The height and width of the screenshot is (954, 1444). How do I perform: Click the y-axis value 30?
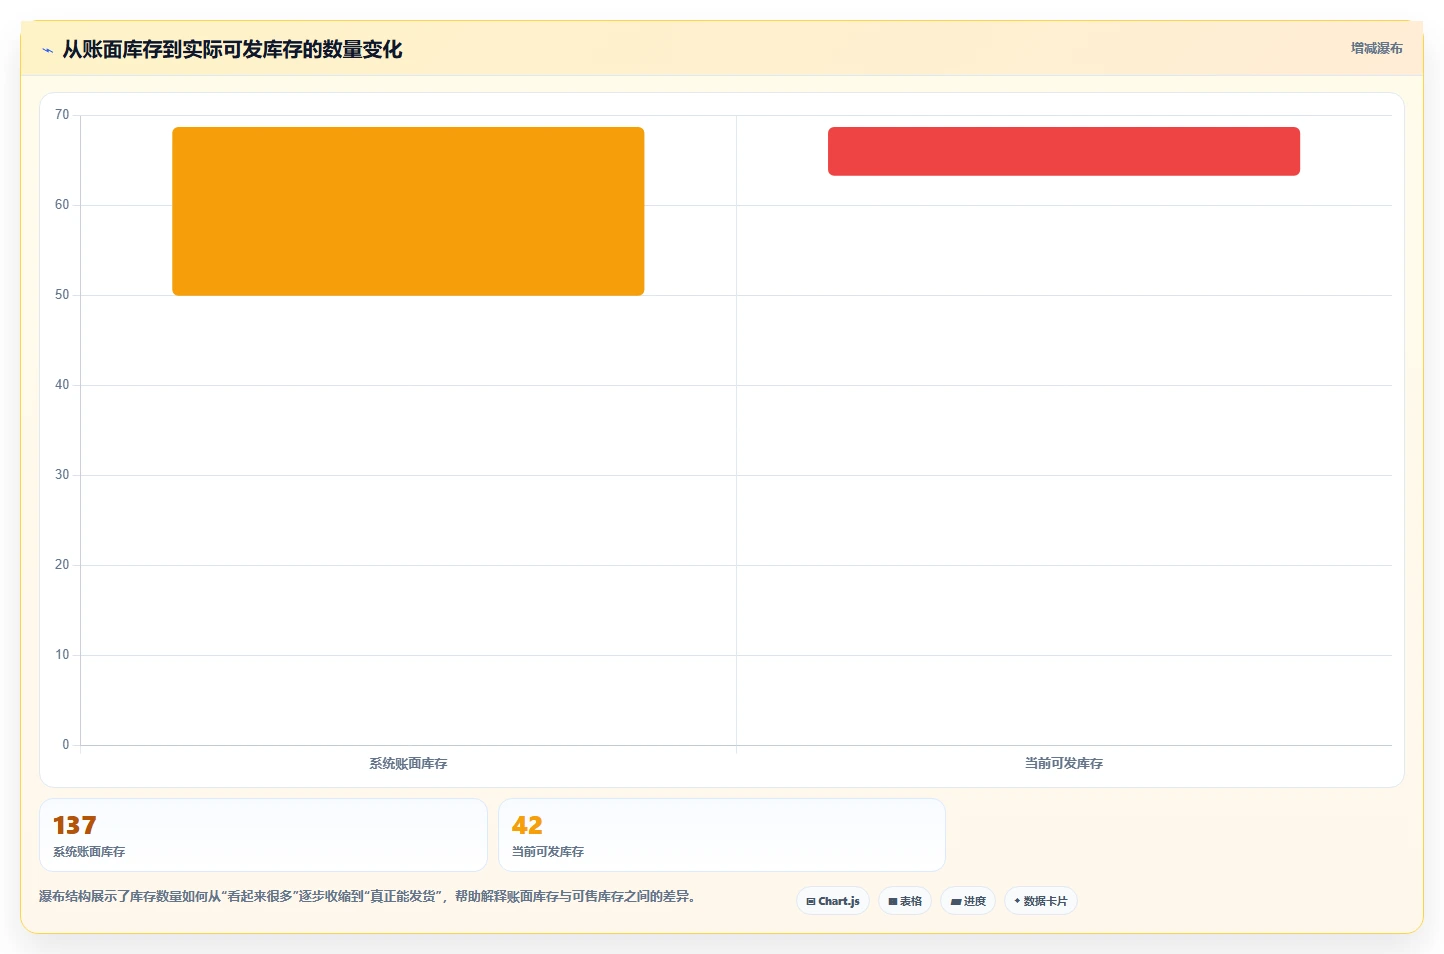(62, 475)
